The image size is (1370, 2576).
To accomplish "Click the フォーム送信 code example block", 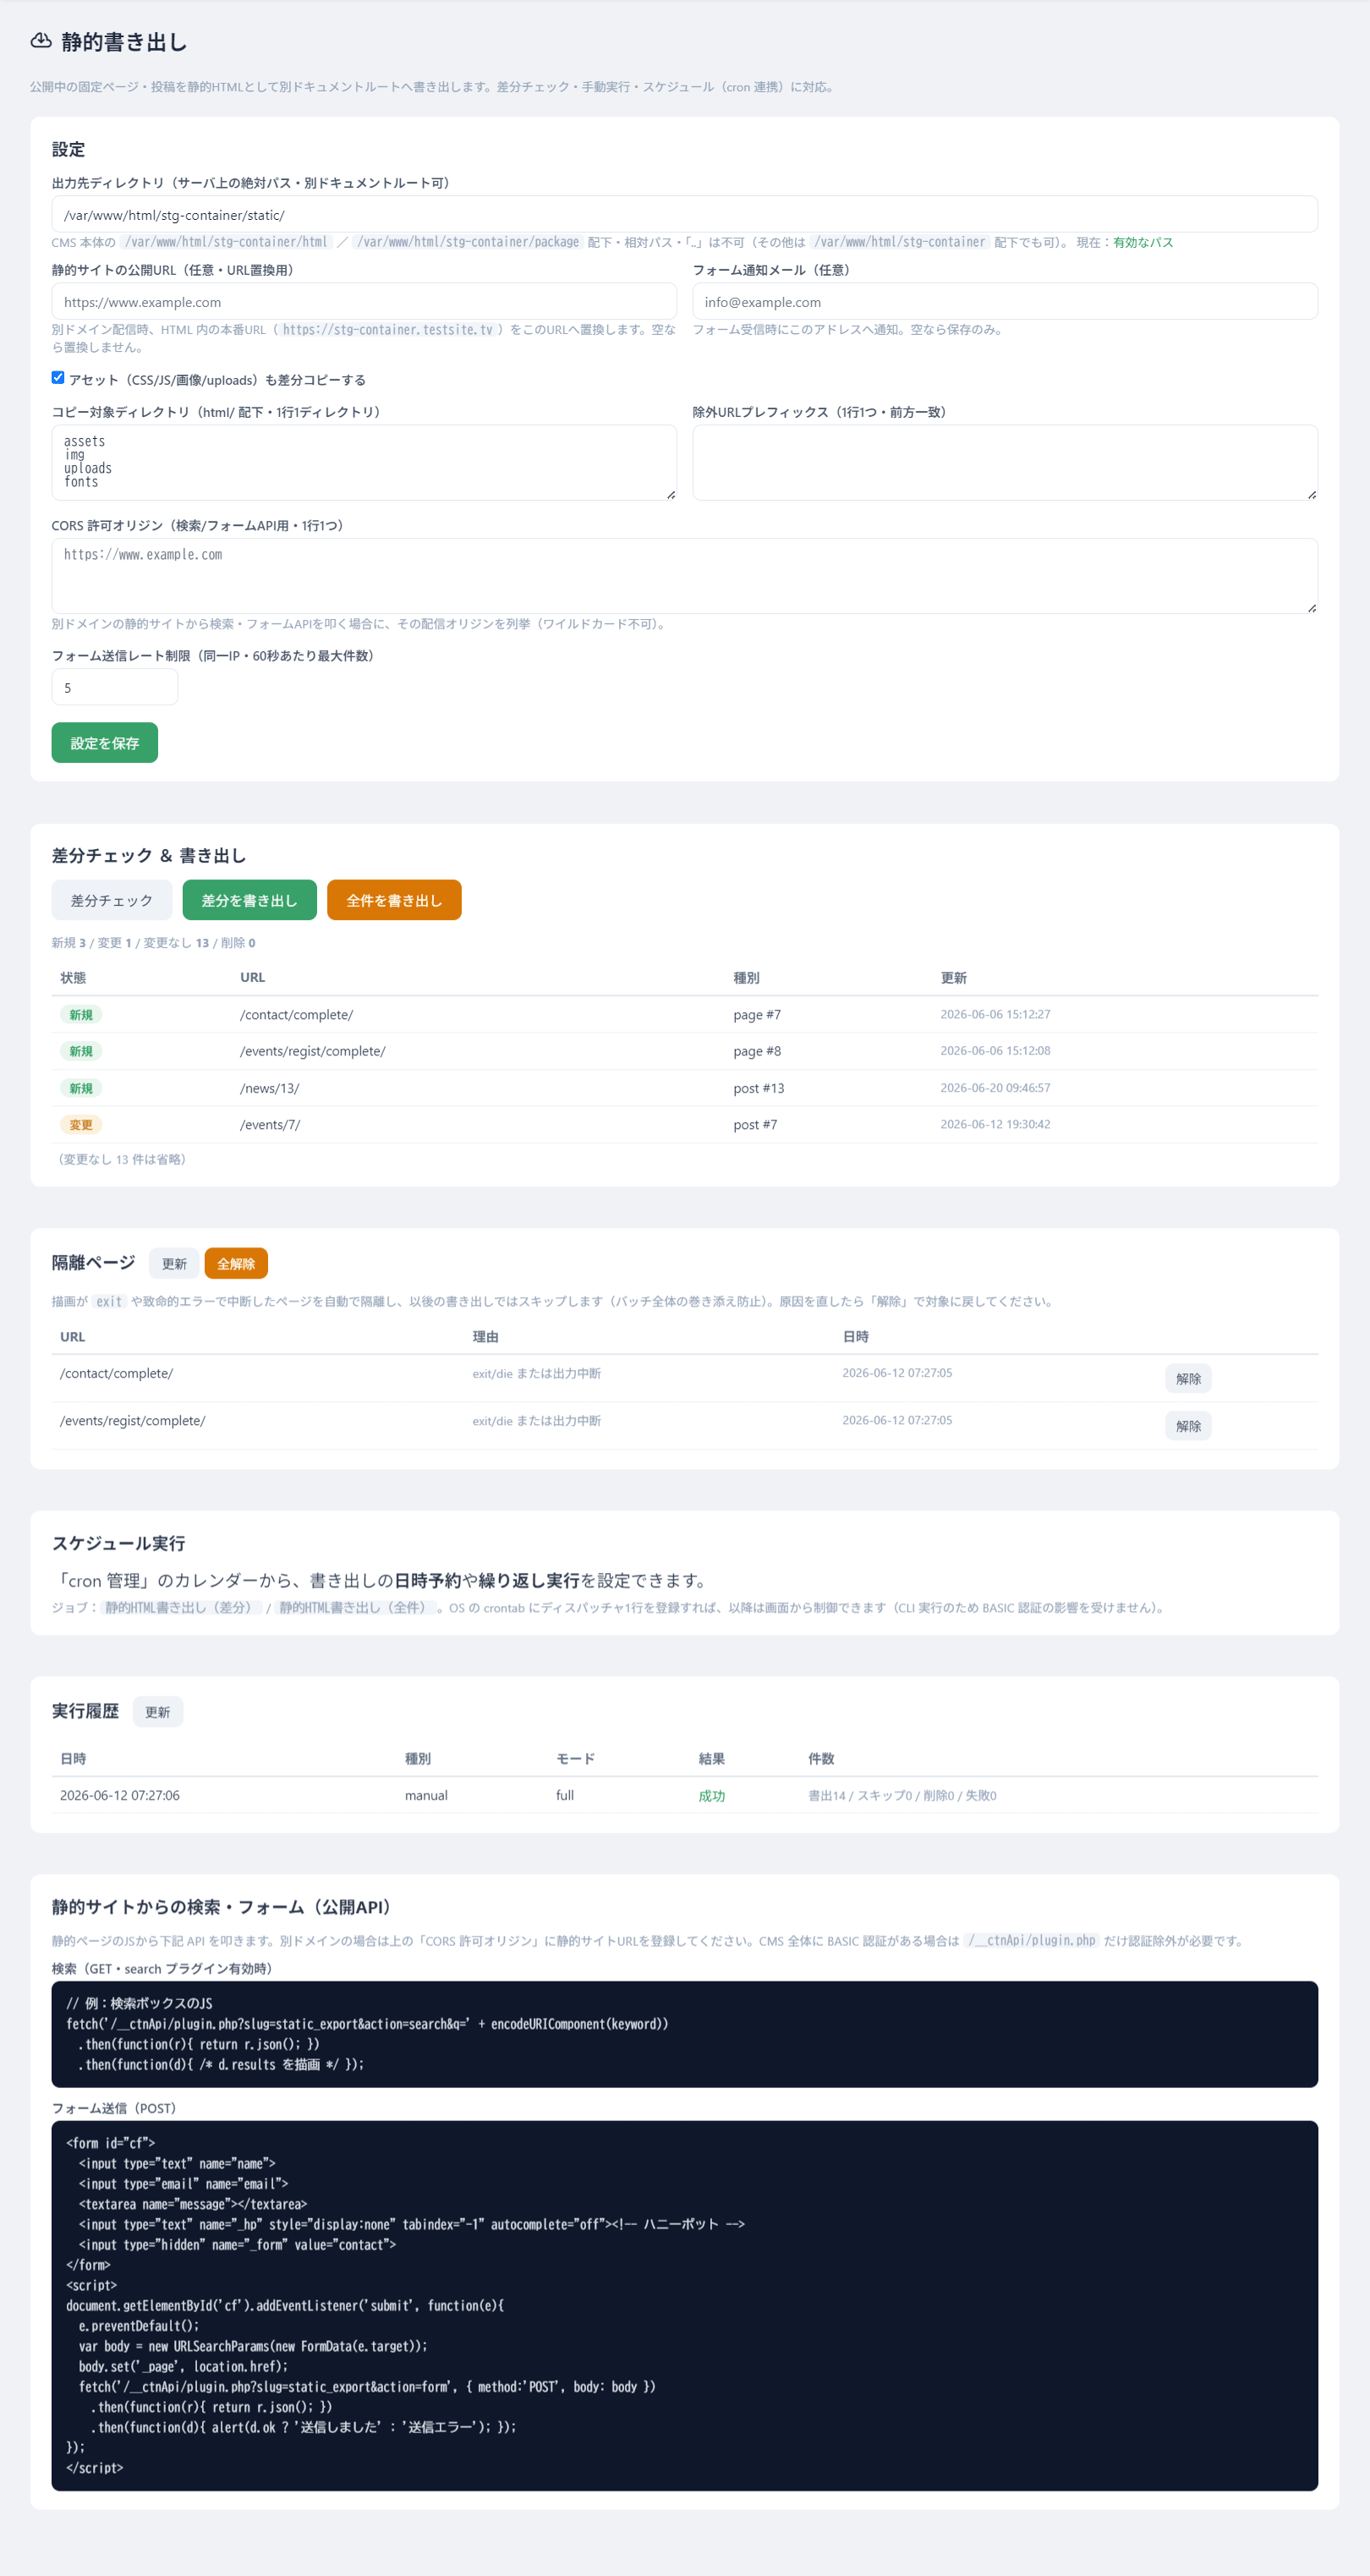I will [x=684, y=2306].
